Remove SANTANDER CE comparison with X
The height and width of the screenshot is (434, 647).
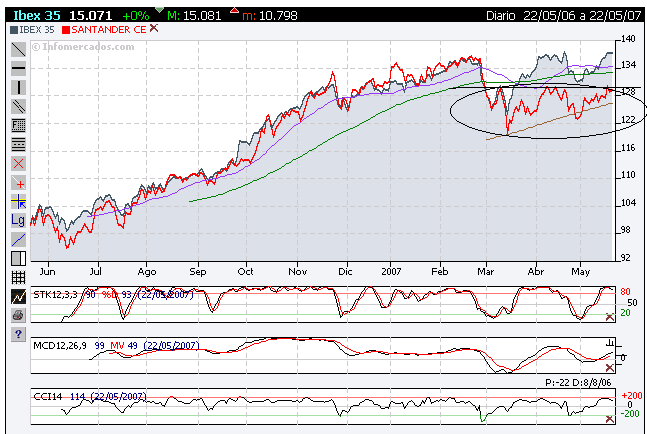(x=154, y=28)
